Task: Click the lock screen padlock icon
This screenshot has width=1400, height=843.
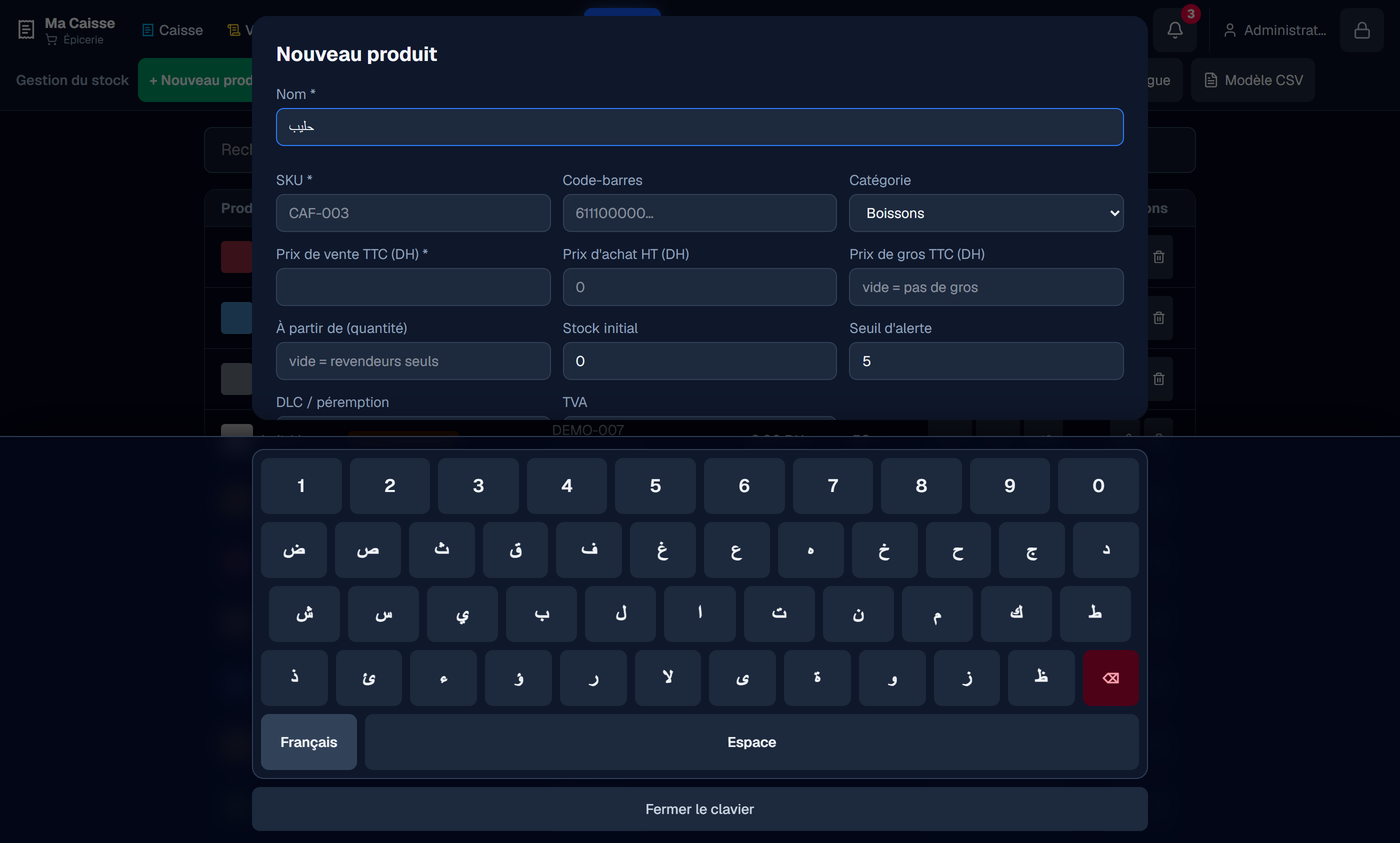Action: coord(1361,30)
